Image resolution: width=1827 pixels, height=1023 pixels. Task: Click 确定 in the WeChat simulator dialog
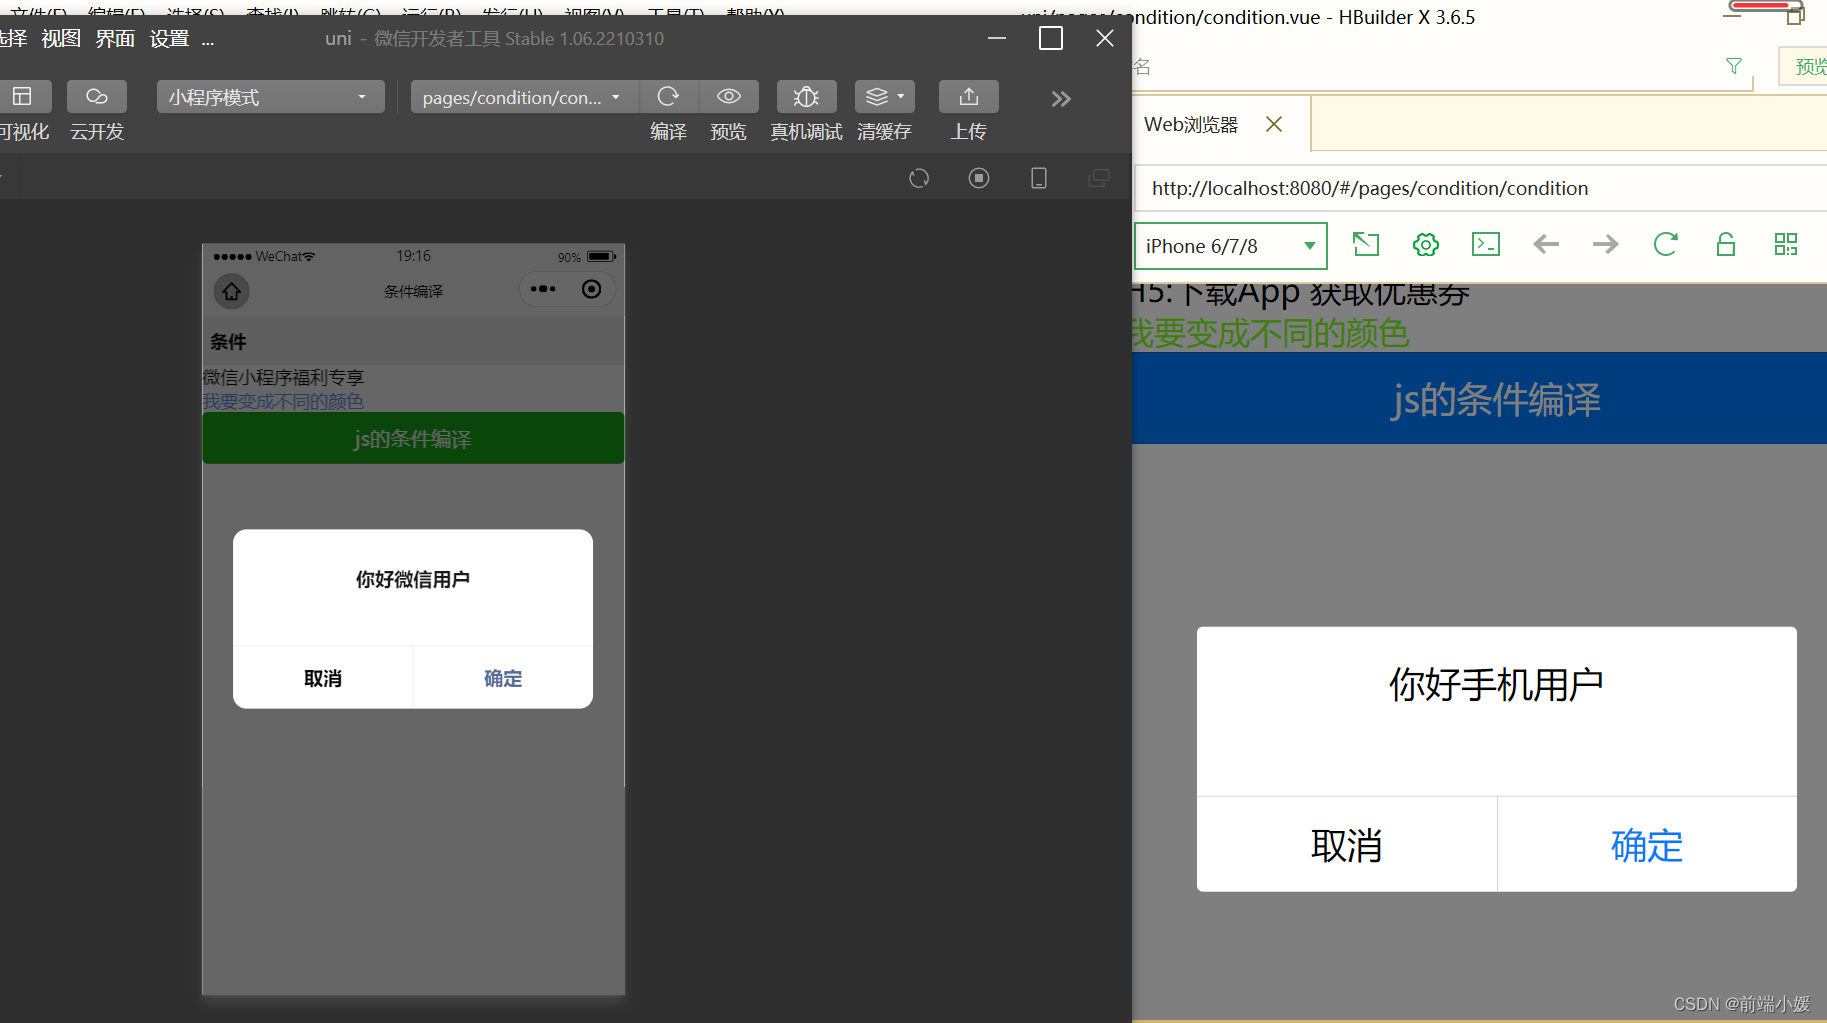tap(503, 678)
